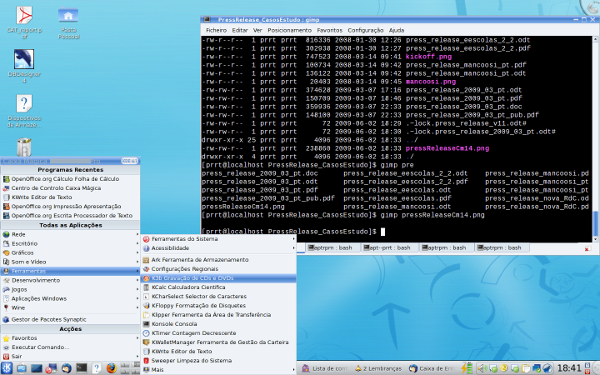
Task: Expand the Mais submenu
Action: [219, 370]
